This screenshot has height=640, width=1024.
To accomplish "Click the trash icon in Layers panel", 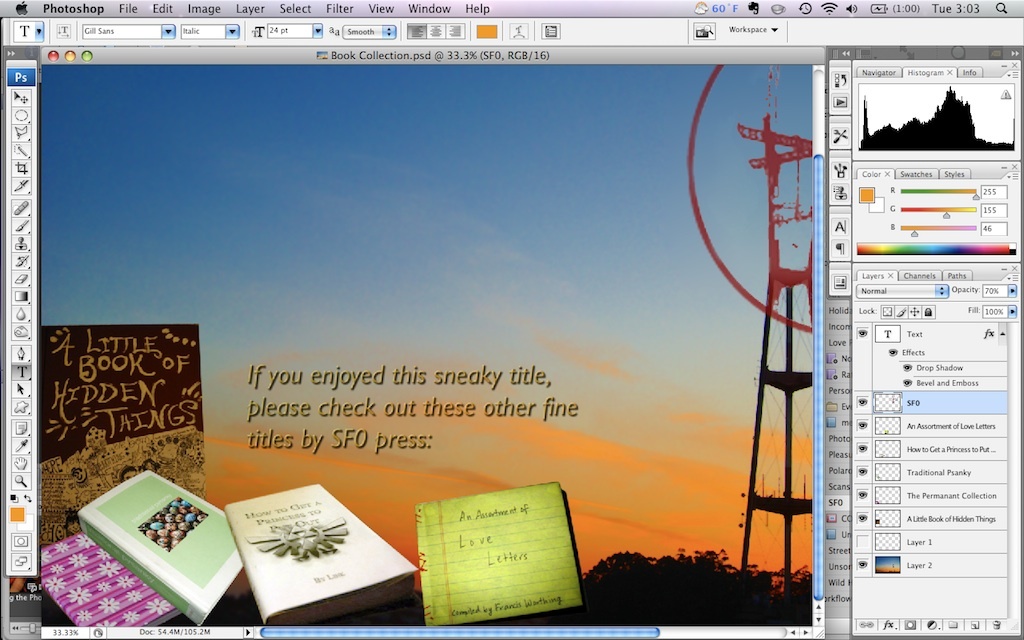I will 996,625.
